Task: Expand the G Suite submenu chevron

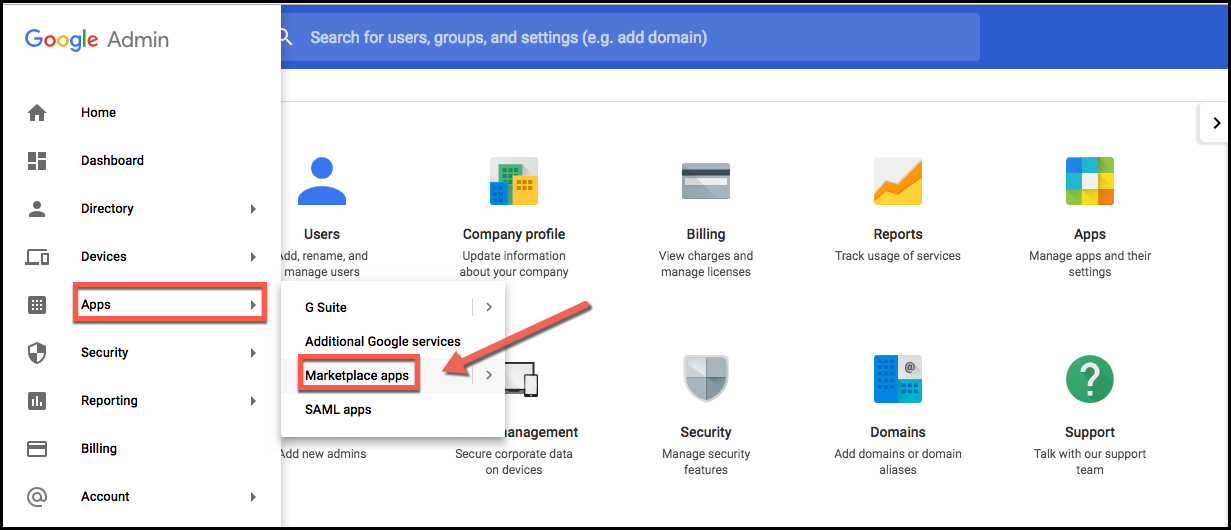Action: pyautogui.click(x=489, y=307)
